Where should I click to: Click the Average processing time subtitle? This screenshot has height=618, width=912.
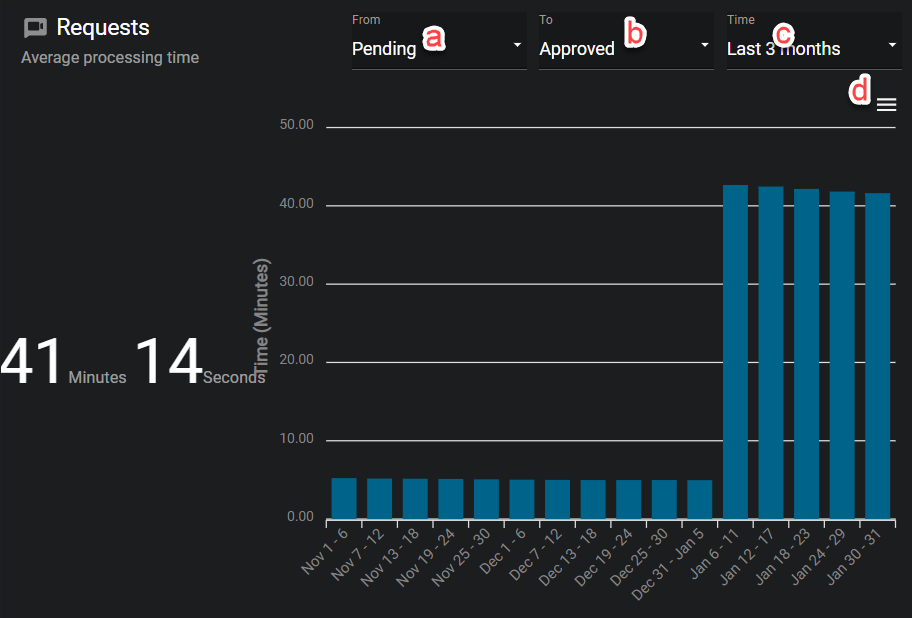(110, 58)
